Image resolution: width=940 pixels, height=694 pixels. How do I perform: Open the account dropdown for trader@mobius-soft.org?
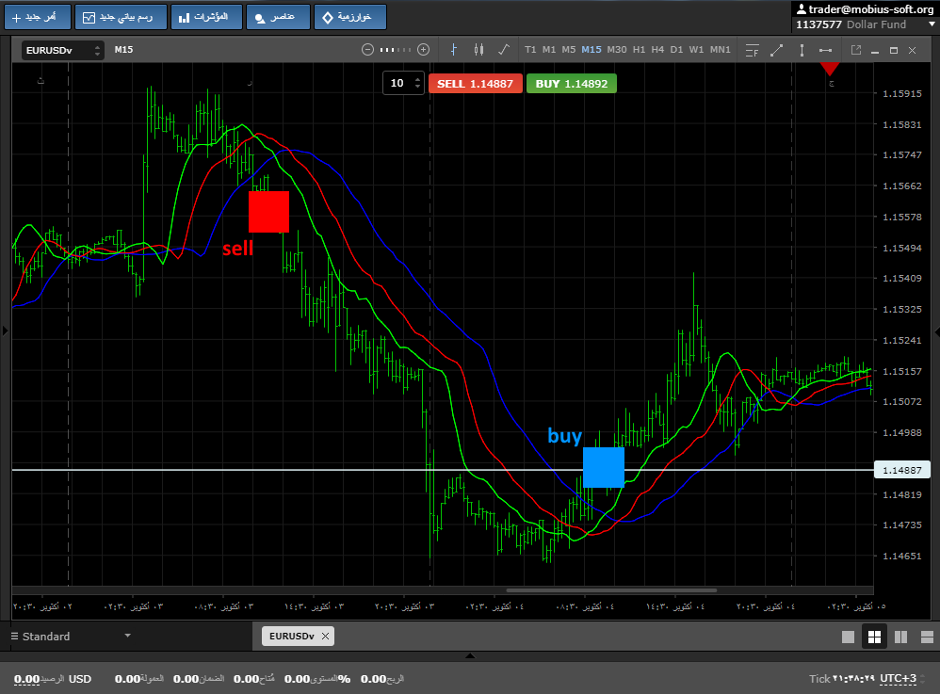coord(932,25)
